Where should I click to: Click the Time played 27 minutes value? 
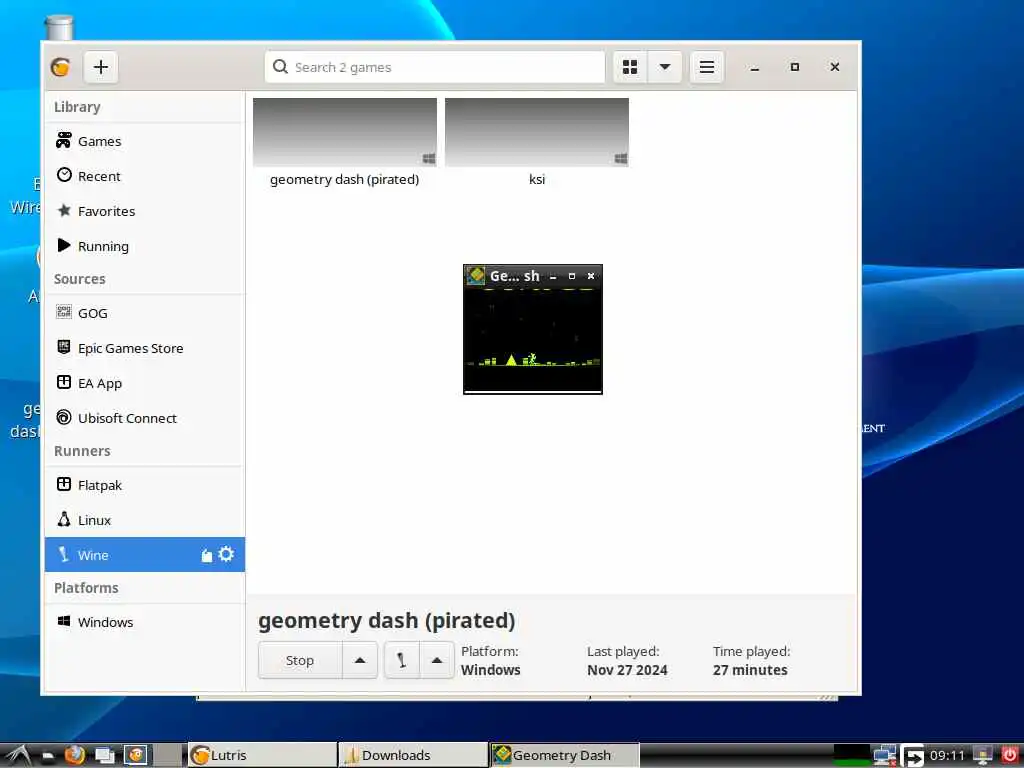tap(750, 670)
